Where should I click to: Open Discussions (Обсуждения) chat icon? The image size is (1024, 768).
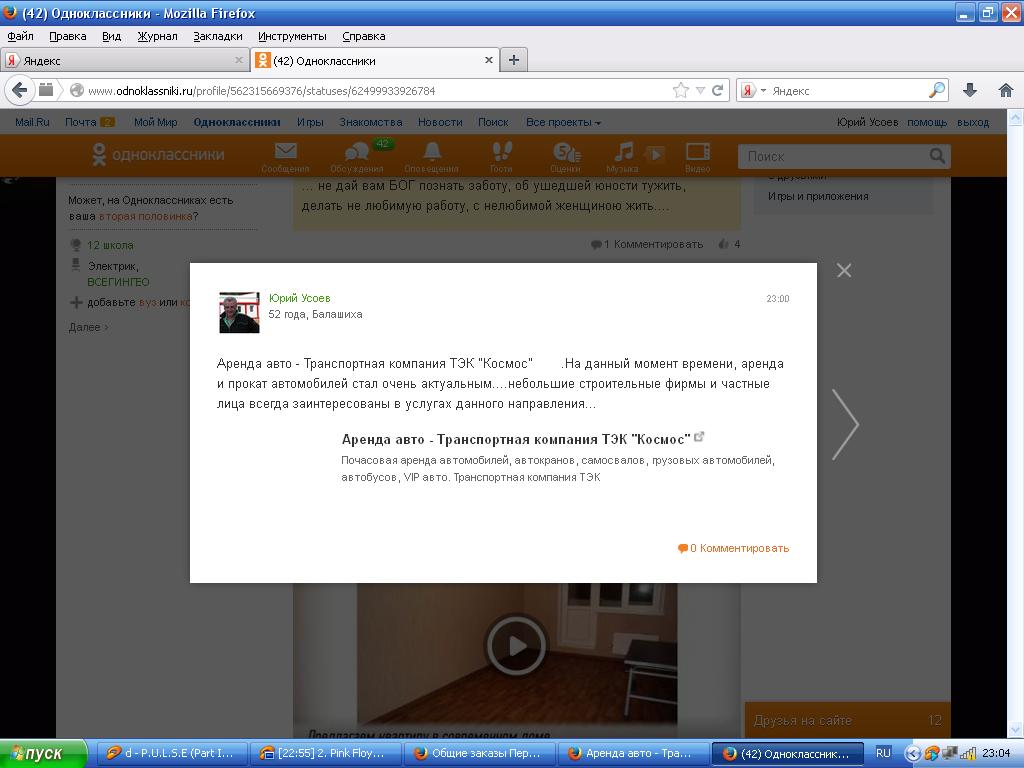357,152
